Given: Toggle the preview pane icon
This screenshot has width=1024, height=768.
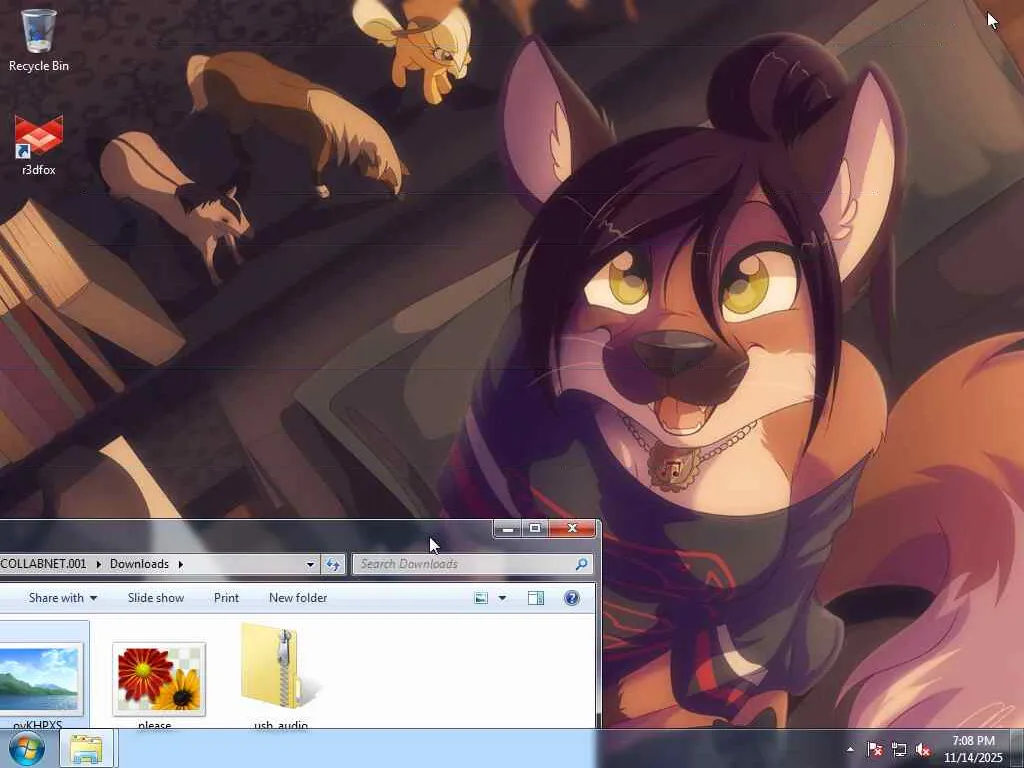Looking at the screenshot, I should point(536,598).
